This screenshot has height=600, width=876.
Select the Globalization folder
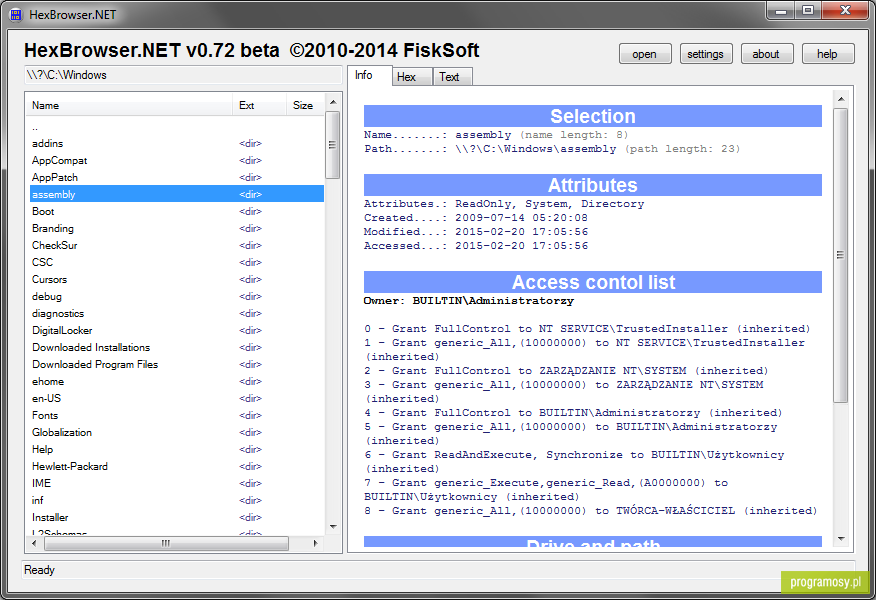[x=177, y=432]
